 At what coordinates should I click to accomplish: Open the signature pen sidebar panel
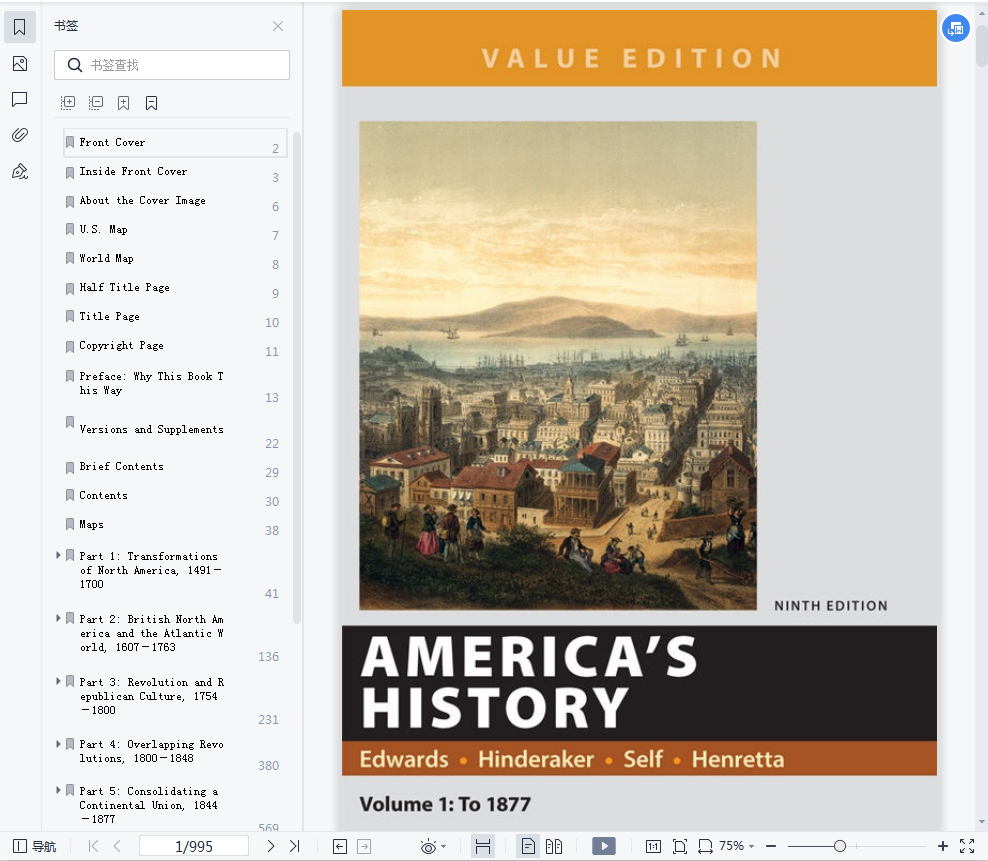click(20, 171)
